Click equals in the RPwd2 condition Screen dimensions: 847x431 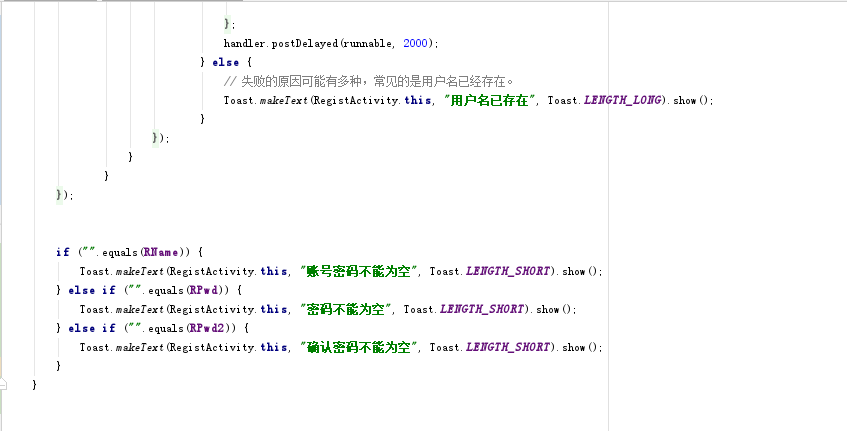tap(165, 328)
